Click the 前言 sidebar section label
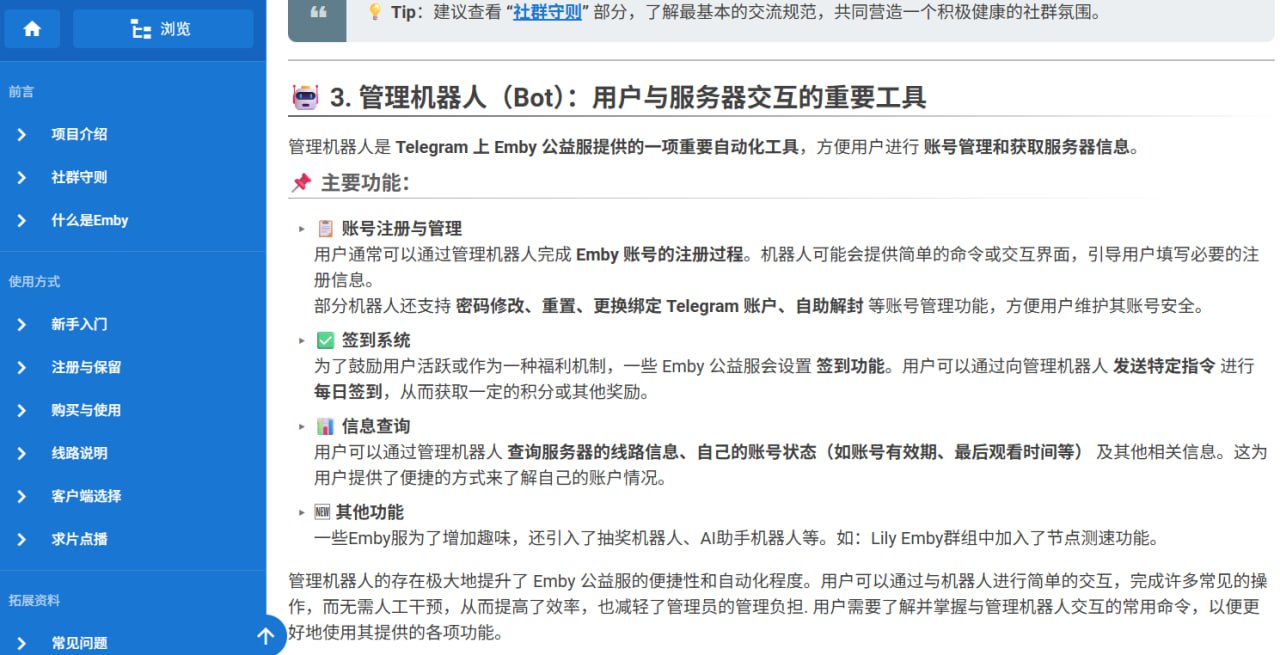 [x=21, y=91]
